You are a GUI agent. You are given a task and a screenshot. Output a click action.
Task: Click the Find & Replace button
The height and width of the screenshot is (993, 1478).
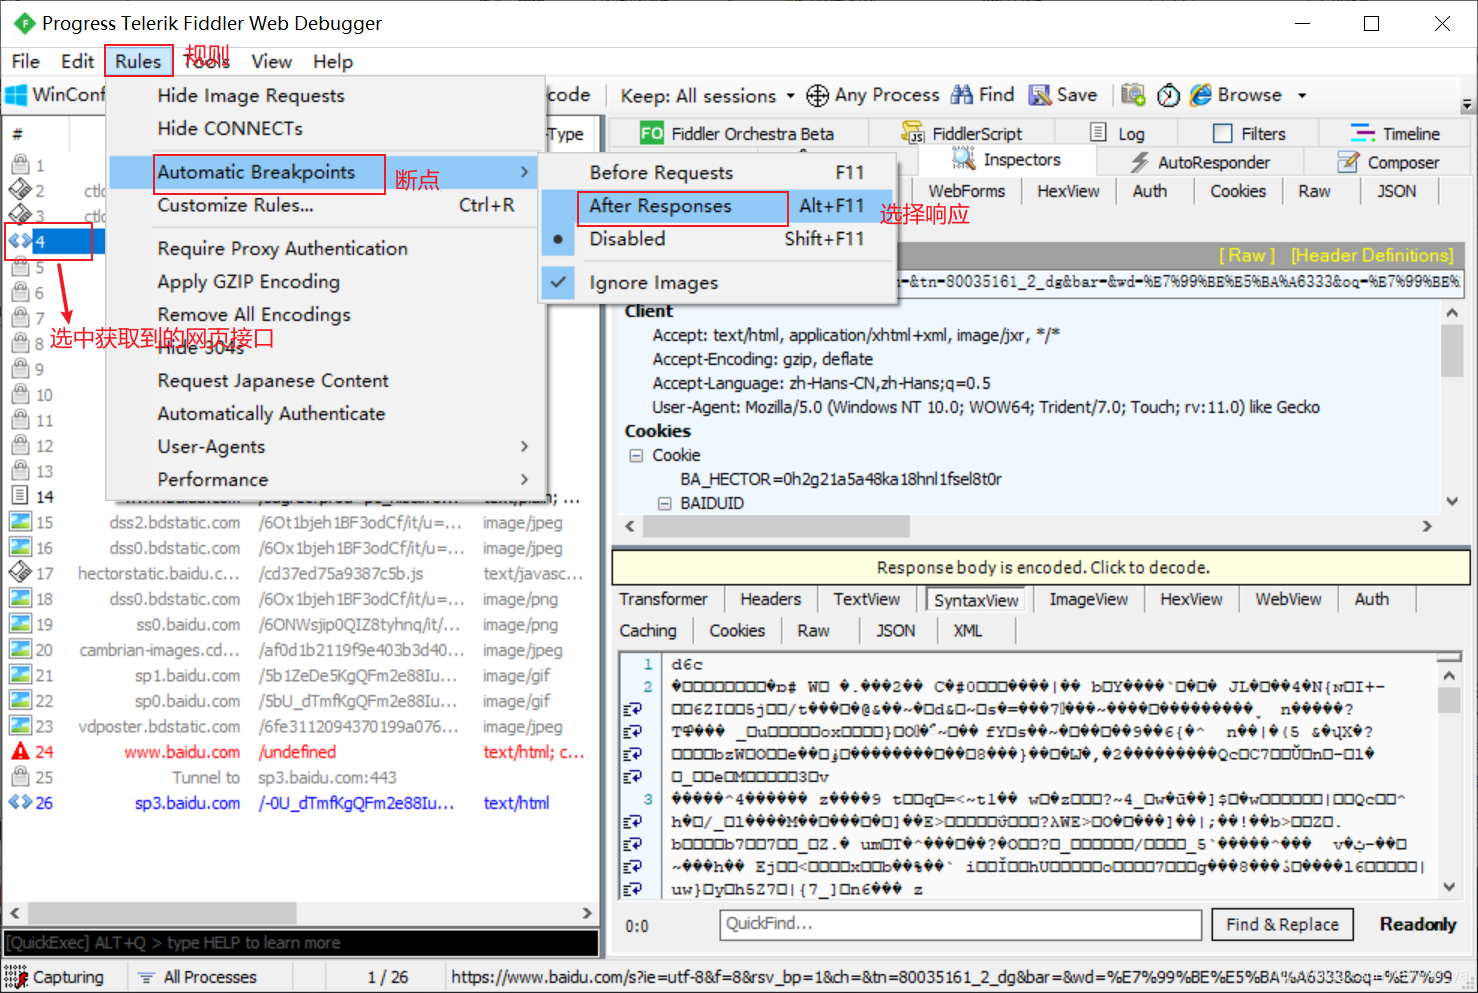1282,925
